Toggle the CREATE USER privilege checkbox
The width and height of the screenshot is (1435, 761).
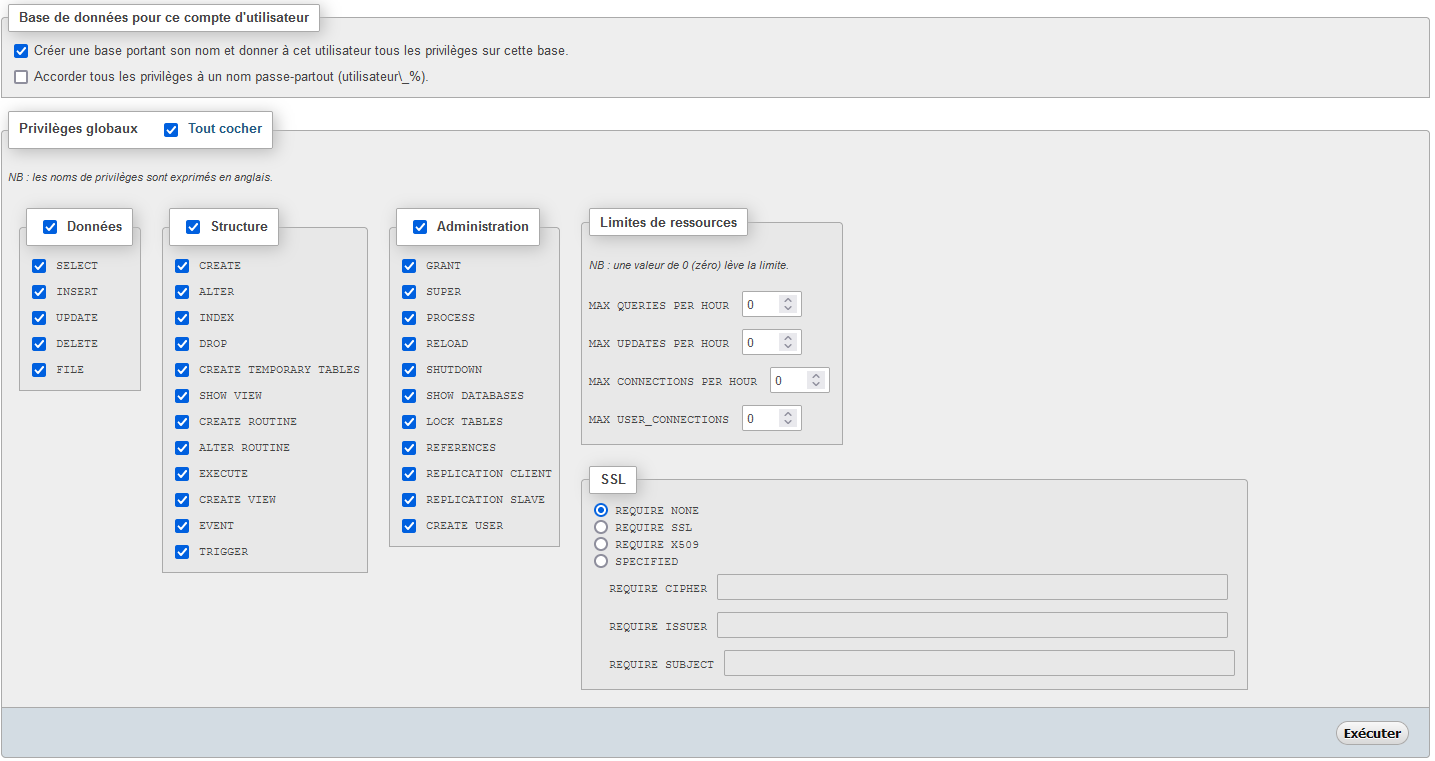point(409,526)
